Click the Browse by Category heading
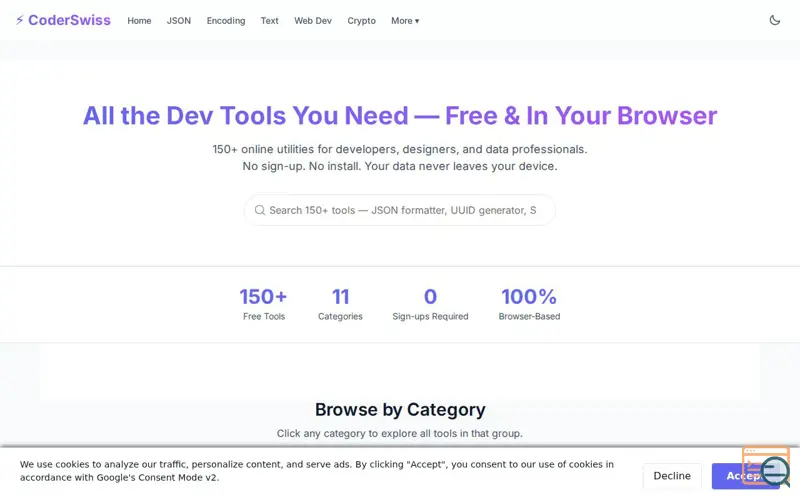The image size is (800, 500). click(x=400, y=410)
